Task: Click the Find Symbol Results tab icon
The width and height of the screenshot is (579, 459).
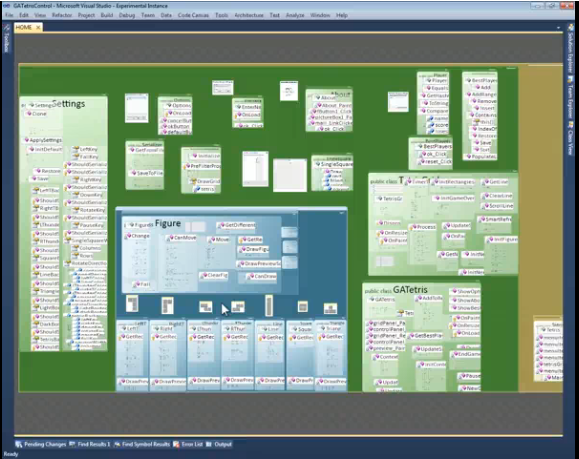Action: click(117, 445)
